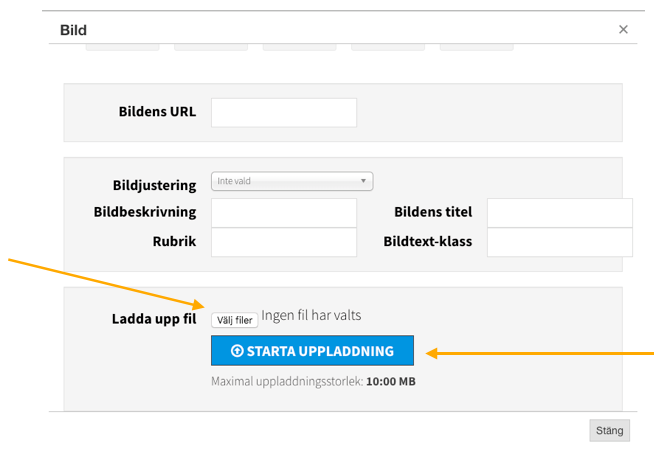Click the 'Ingen fil har valts' text

[x=311, y=315]
